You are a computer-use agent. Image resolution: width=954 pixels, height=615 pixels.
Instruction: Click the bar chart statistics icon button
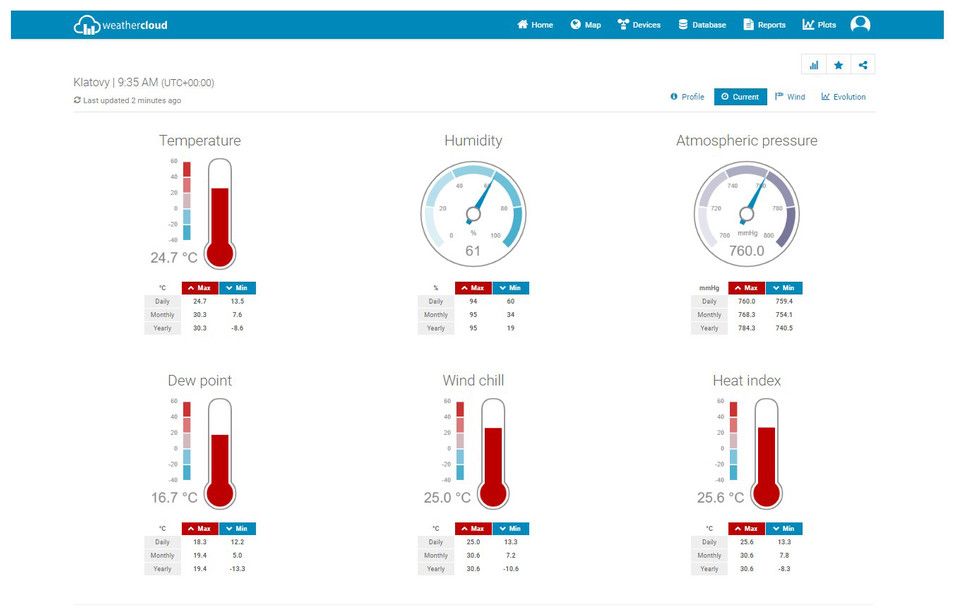click(x=814, y=65)
